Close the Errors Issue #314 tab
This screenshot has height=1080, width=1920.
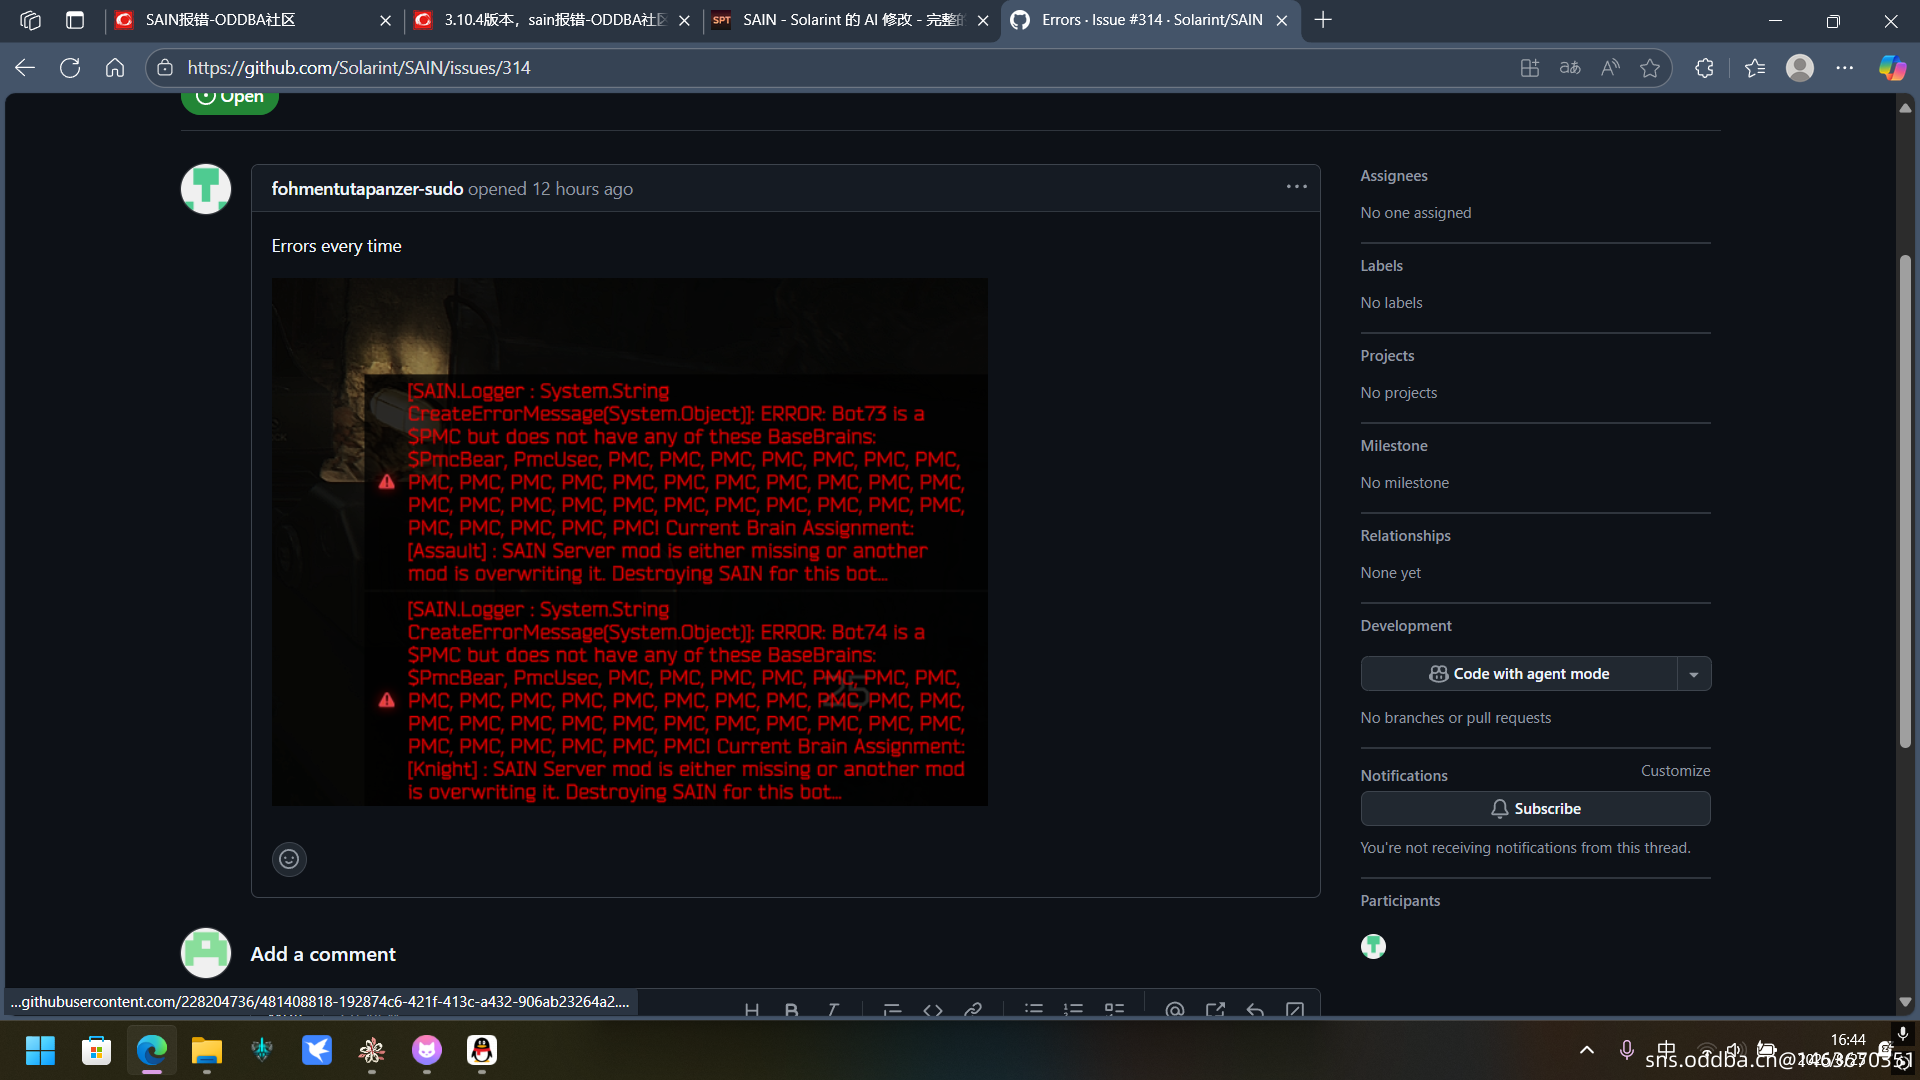pos(1282,20)
